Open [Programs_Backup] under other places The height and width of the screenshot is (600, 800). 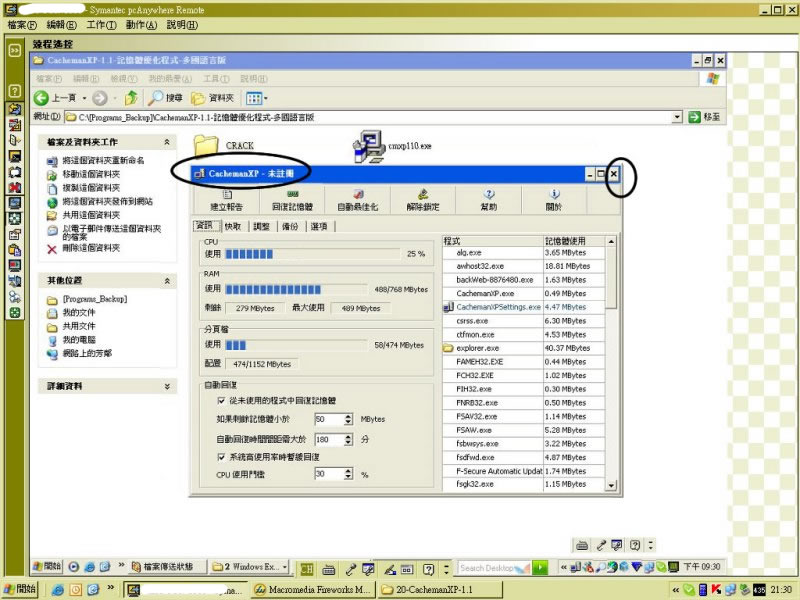tap(95, 298)
